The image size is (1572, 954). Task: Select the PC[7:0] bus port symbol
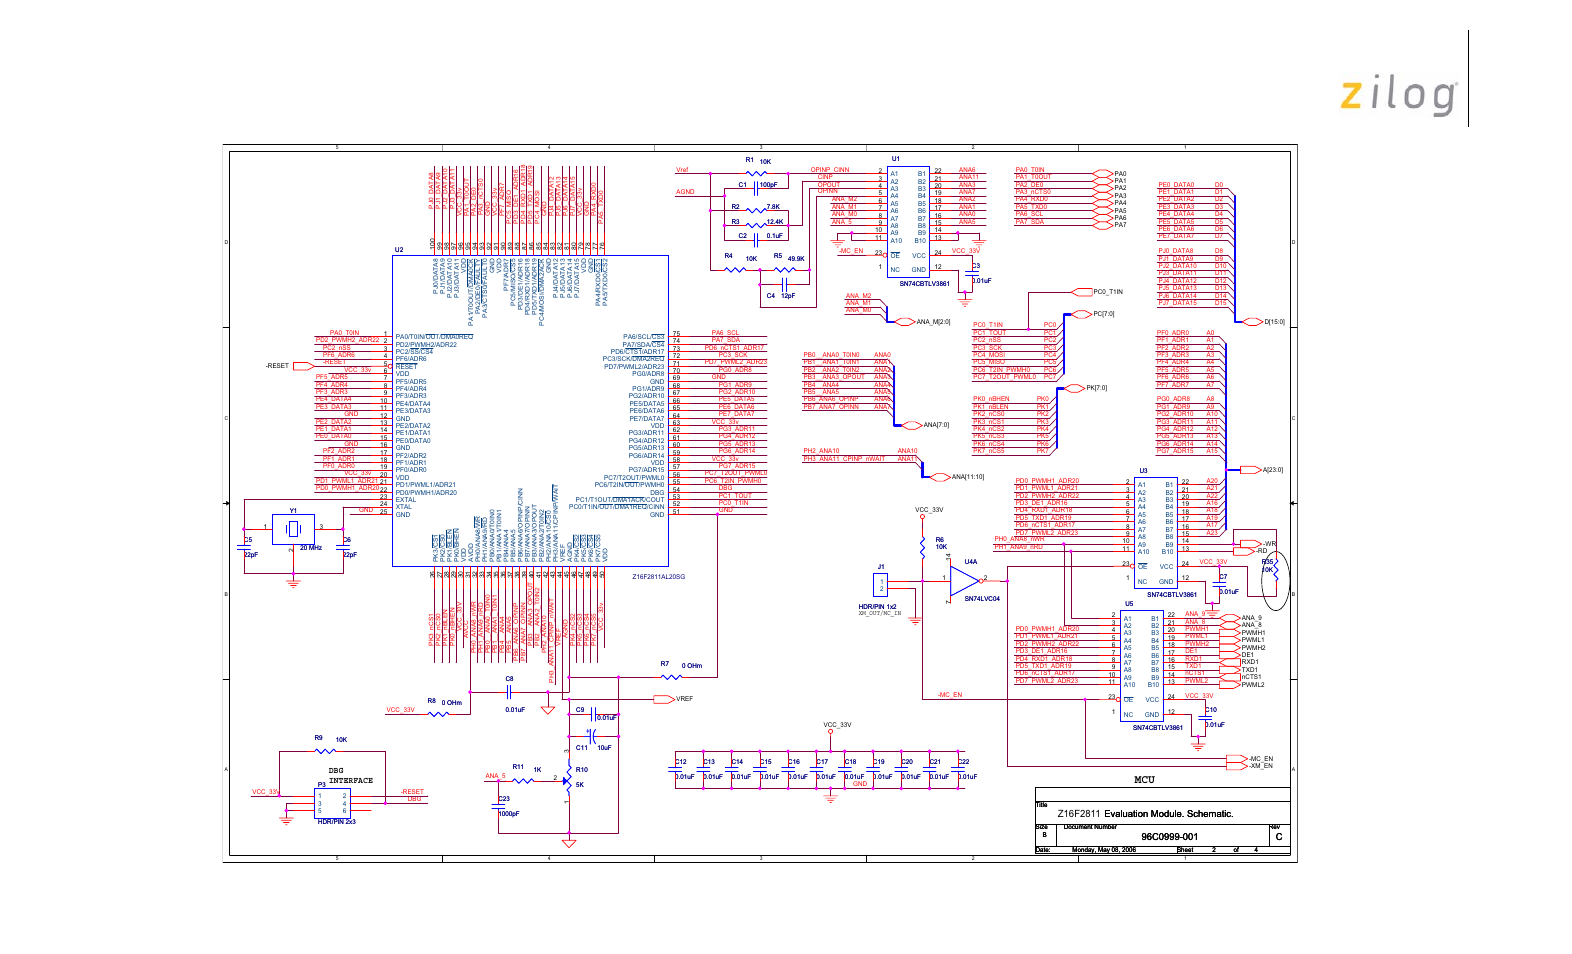tap(1081, 314)
